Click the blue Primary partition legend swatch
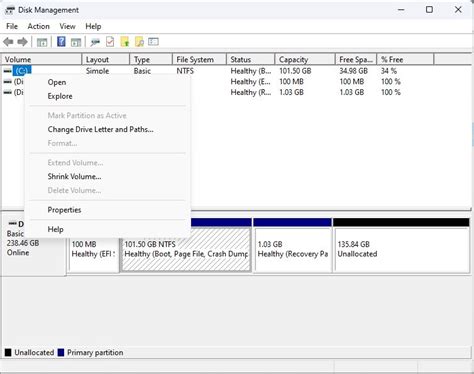The width and height of the screenshot is (474, 374). 61,353
